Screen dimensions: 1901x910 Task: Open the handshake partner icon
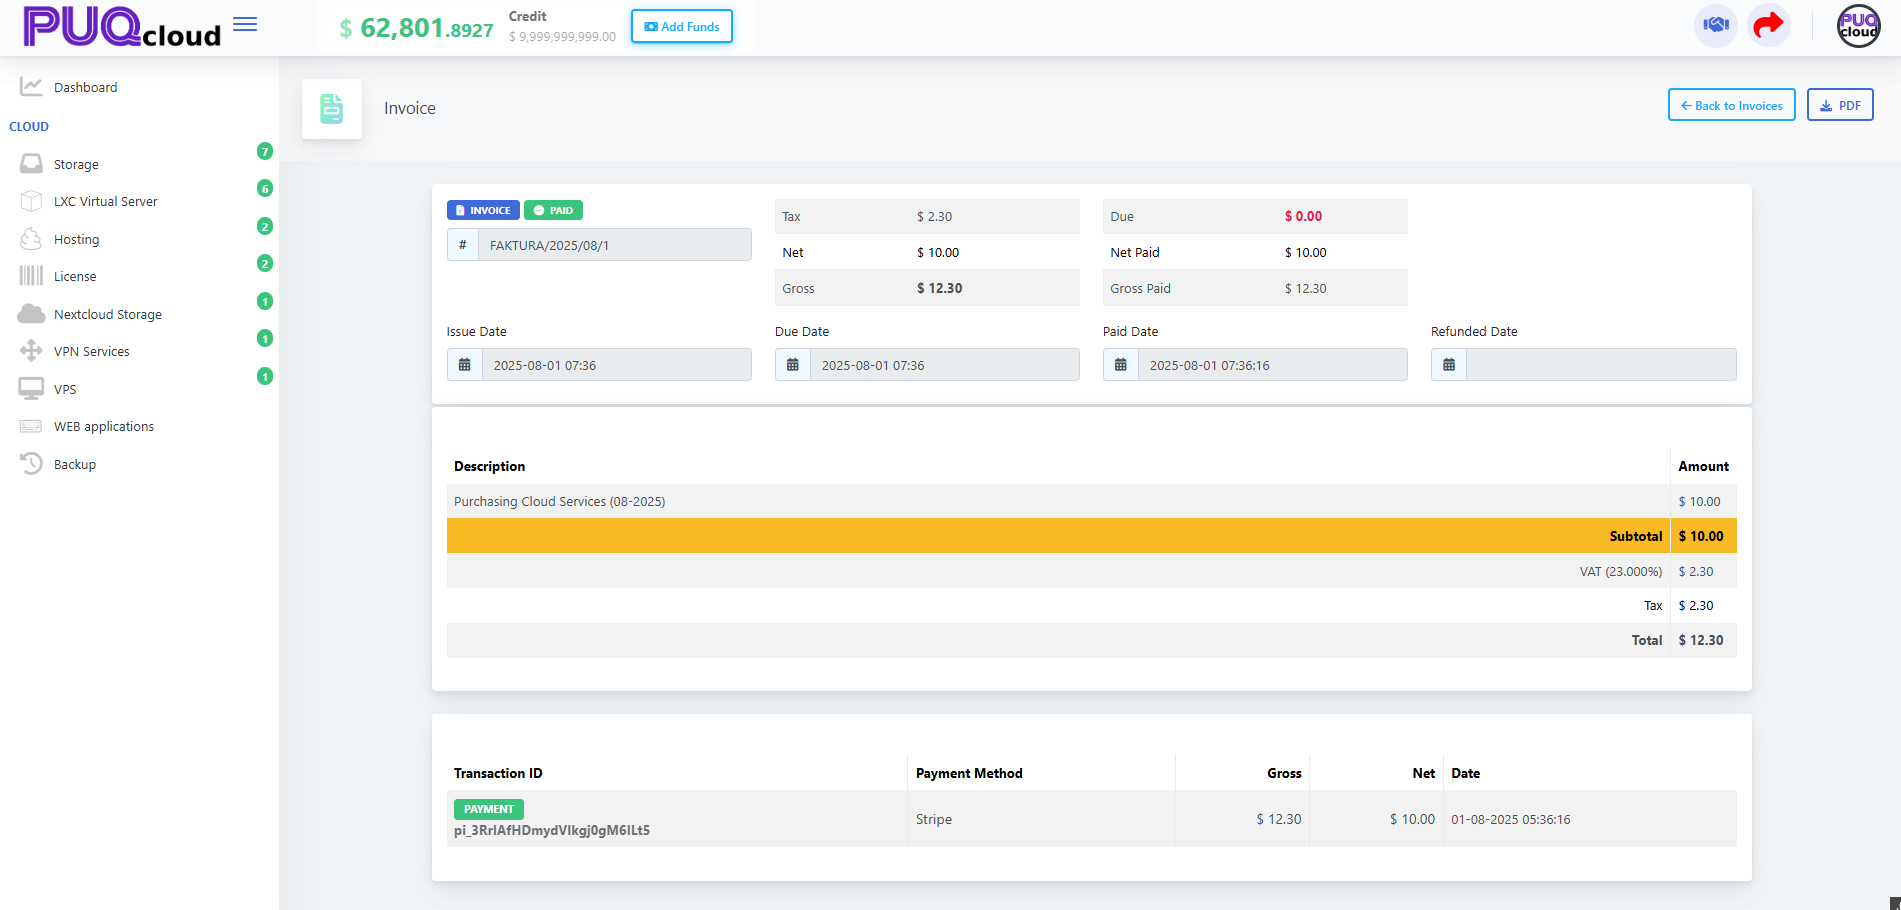(1716, 25)
